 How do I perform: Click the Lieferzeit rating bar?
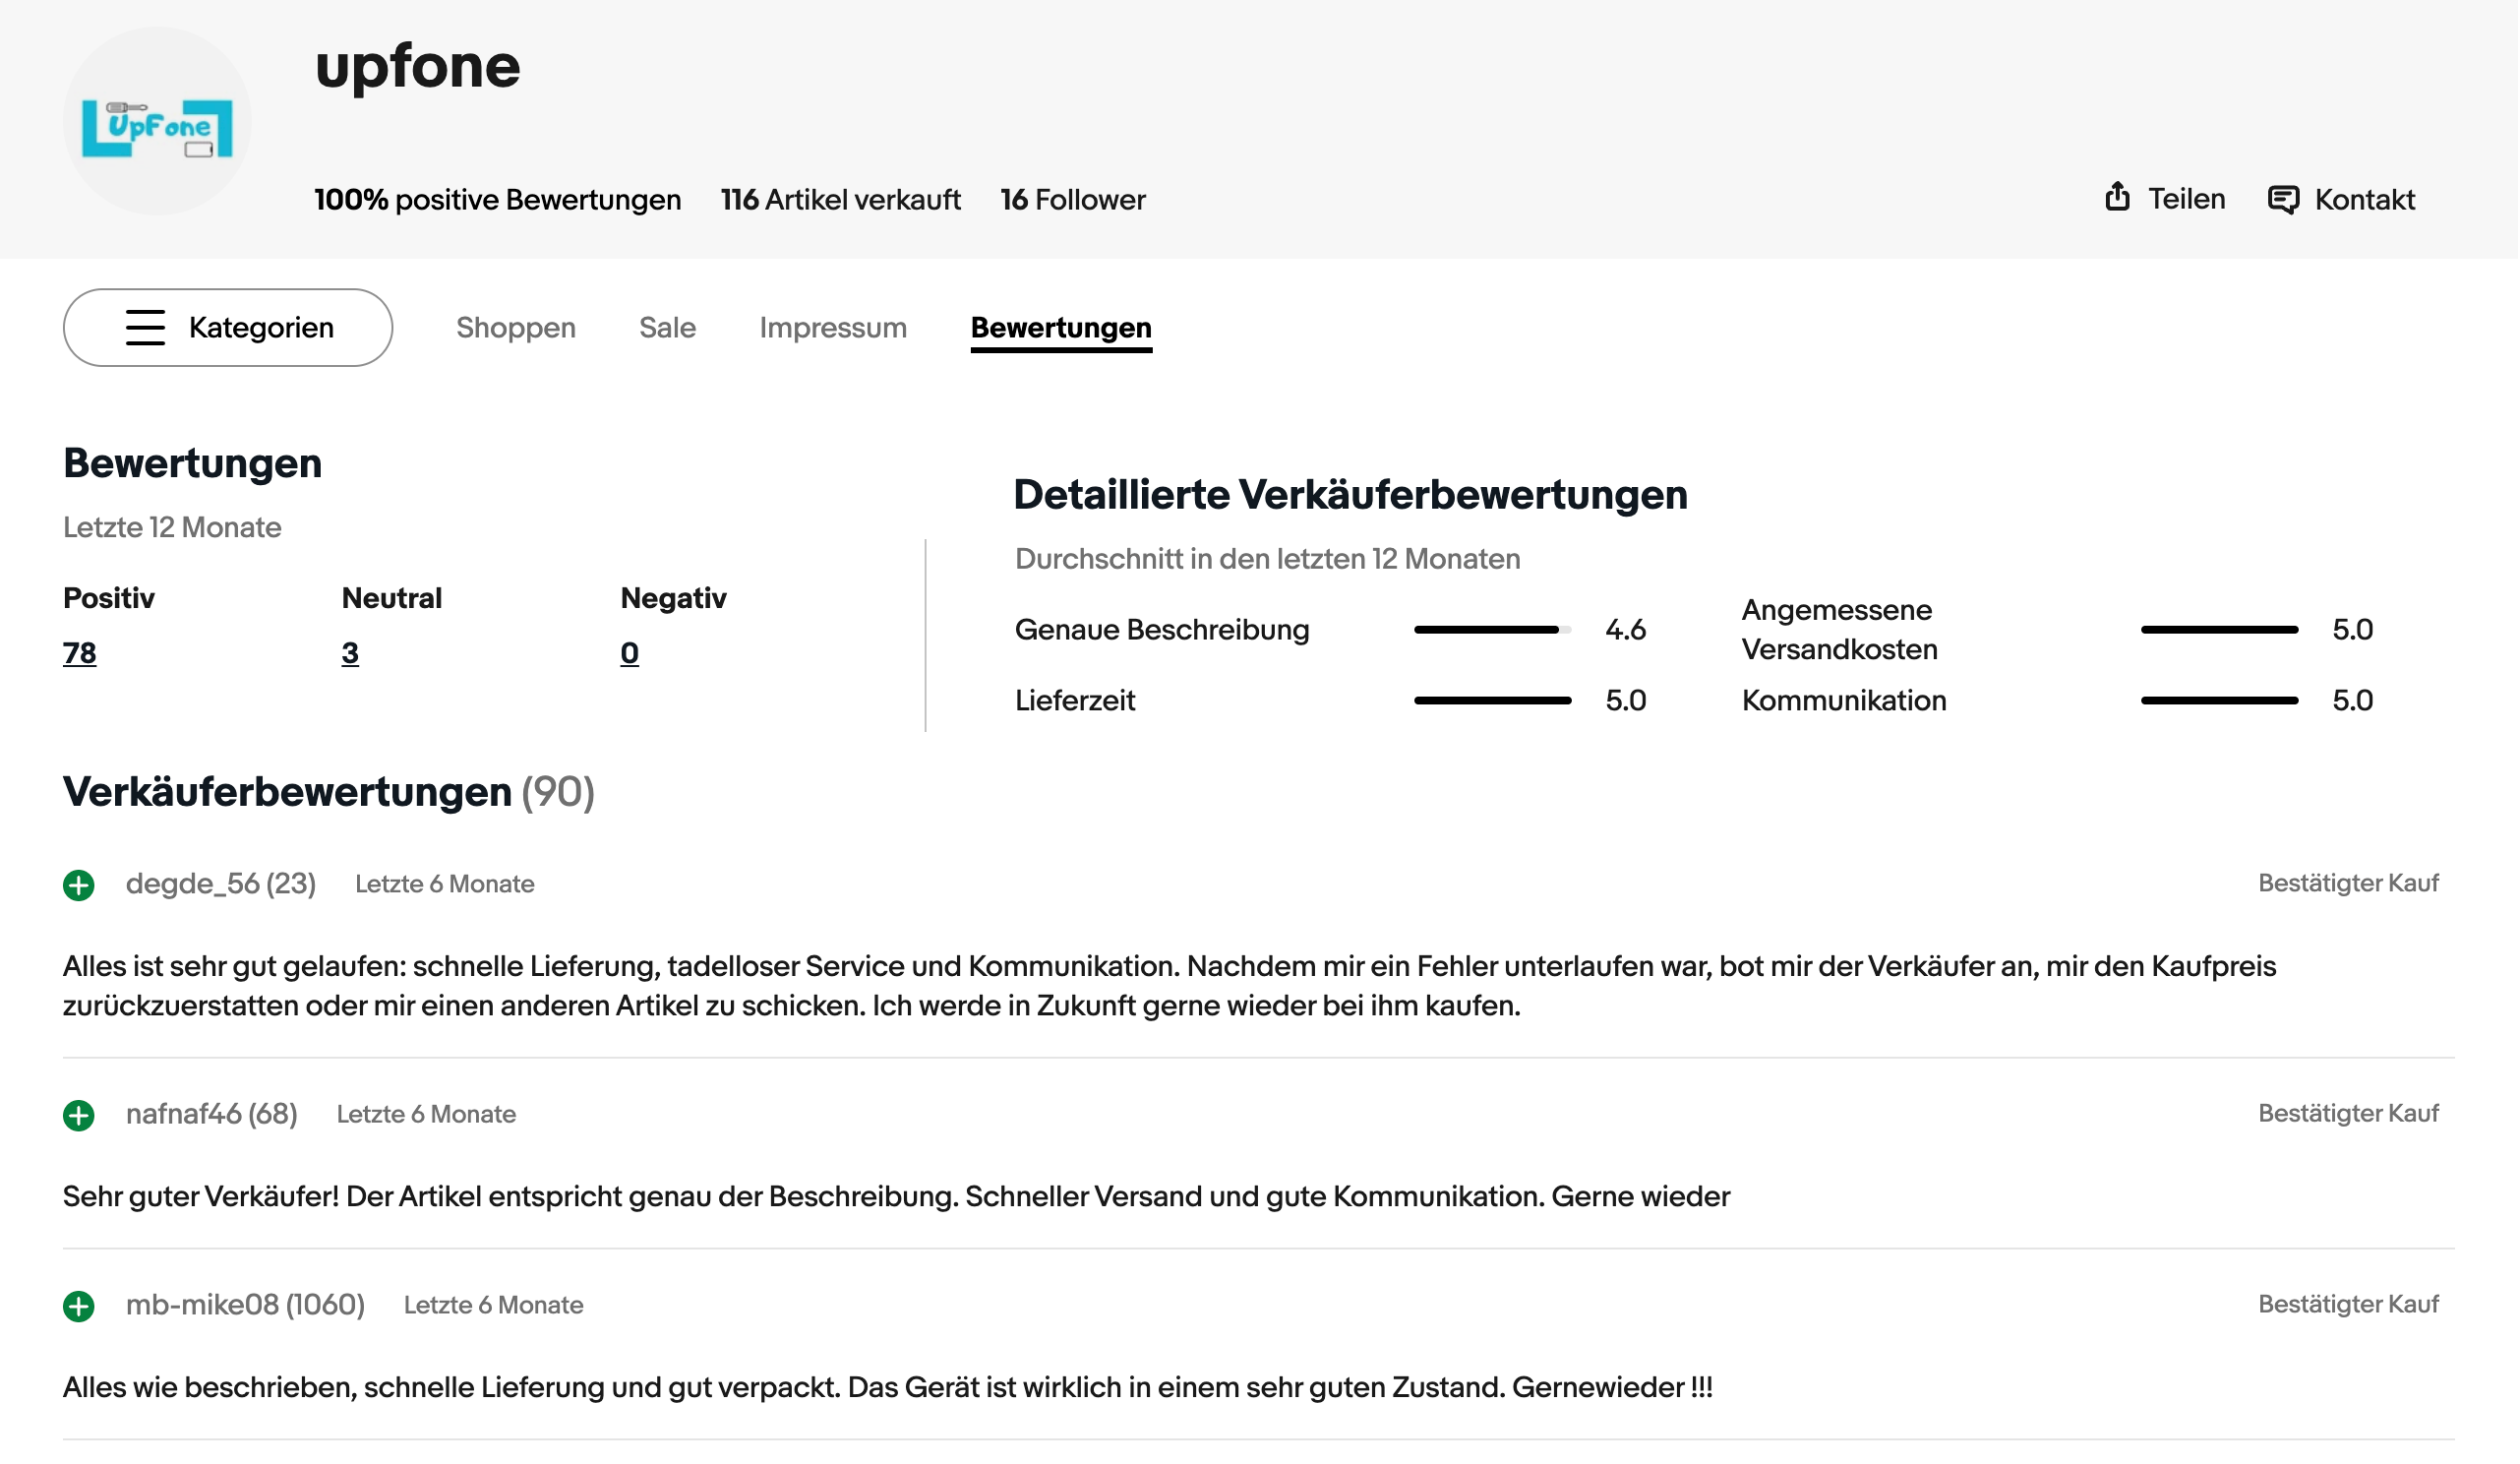click(x=1493, y=701)
